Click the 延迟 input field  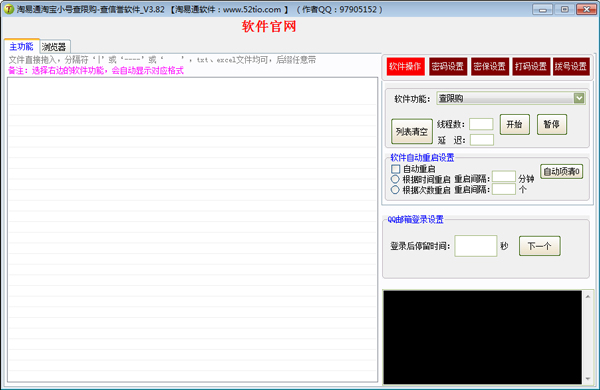[482, 140]
